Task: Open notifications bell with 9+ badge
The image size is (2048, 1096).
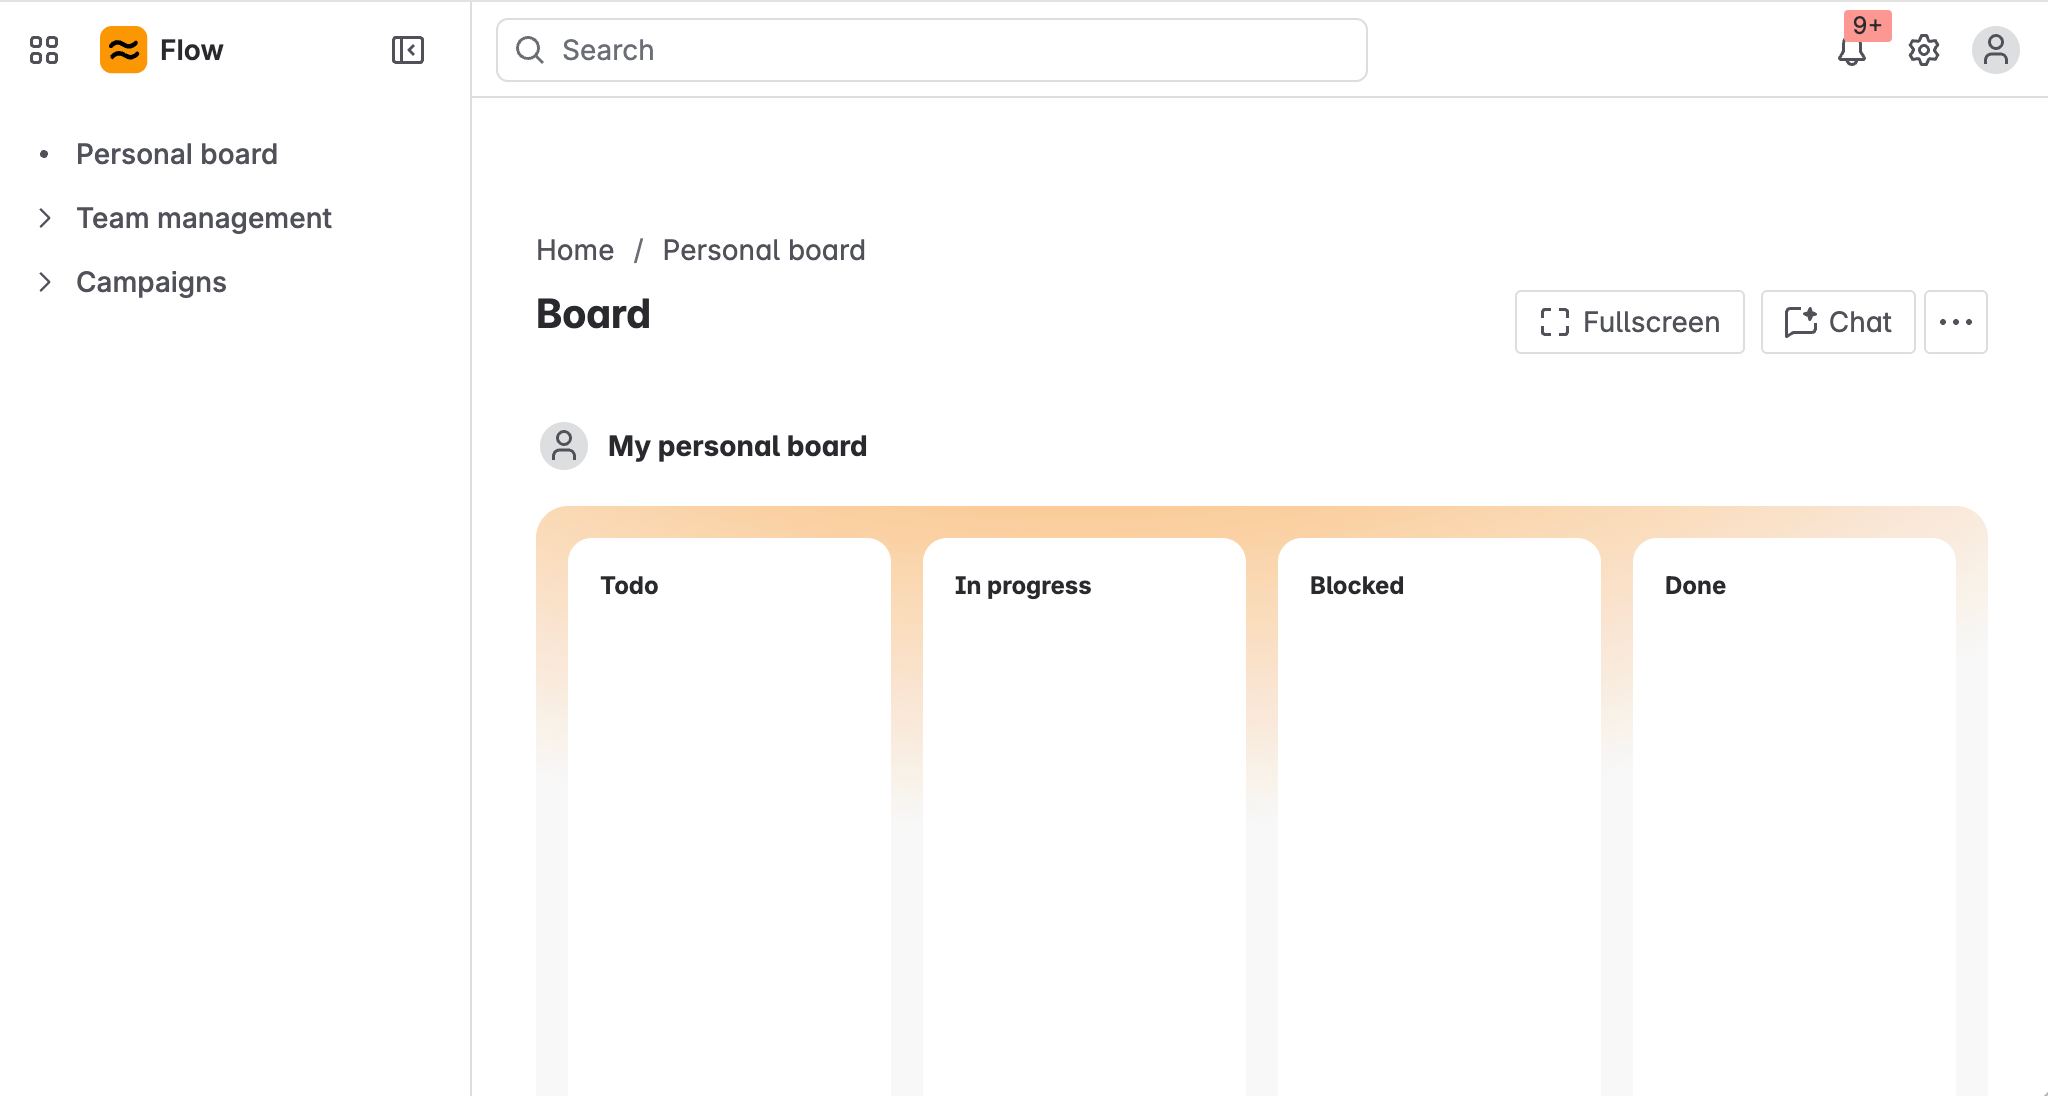Action: (1851, 52)
